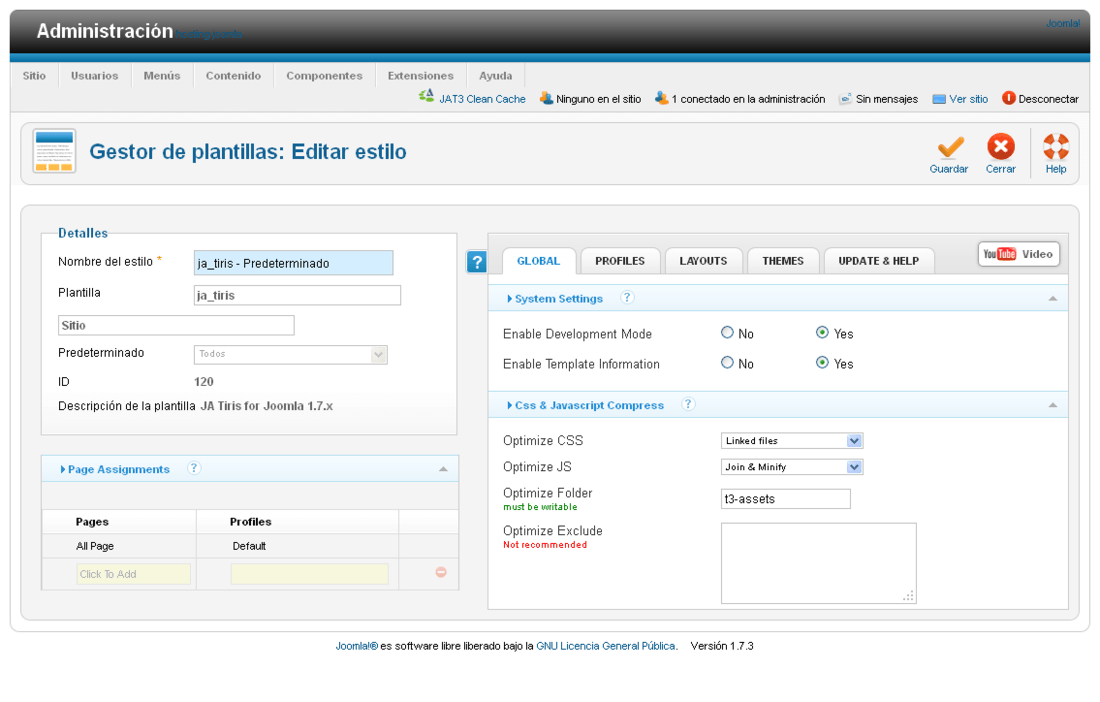This screenshot has width=1100, height=702.
Task: Click the Page Assignments heading
Action: pos(119,469)
